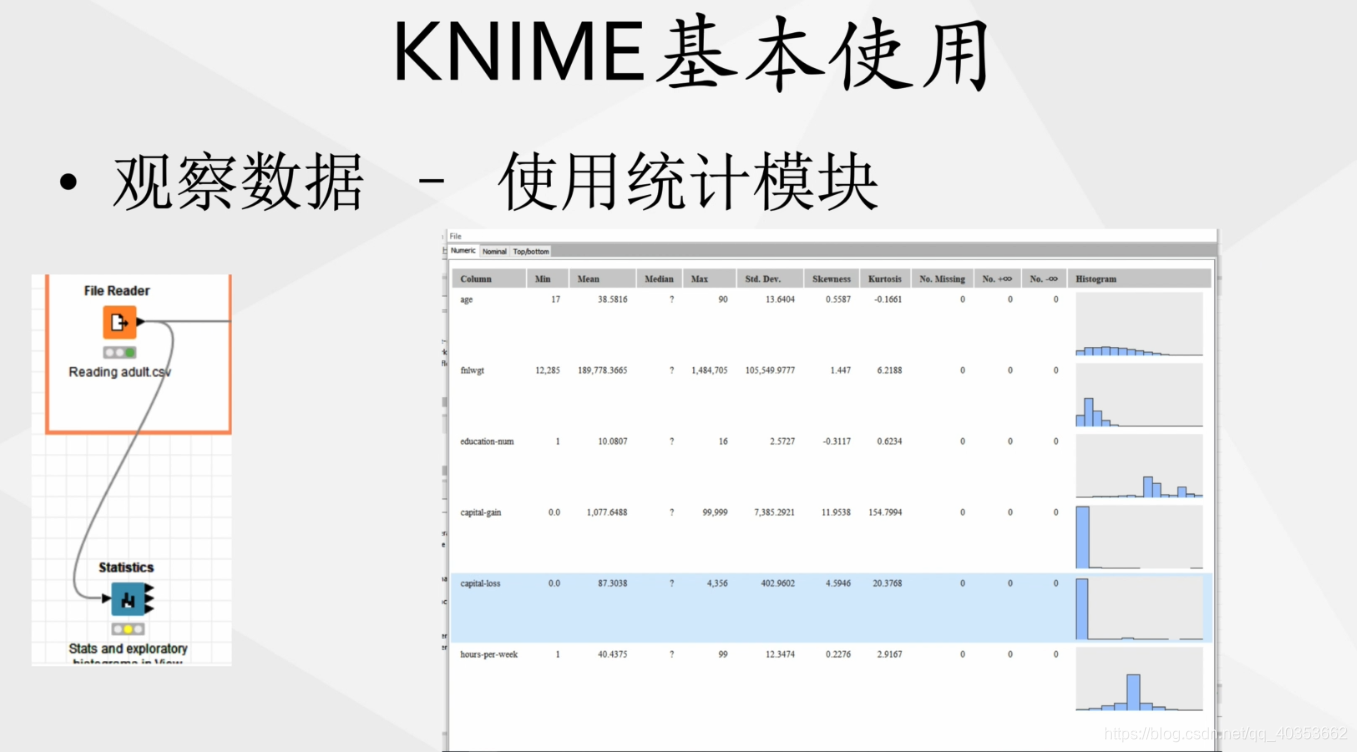Click the File Reader node title

[117, 291]
